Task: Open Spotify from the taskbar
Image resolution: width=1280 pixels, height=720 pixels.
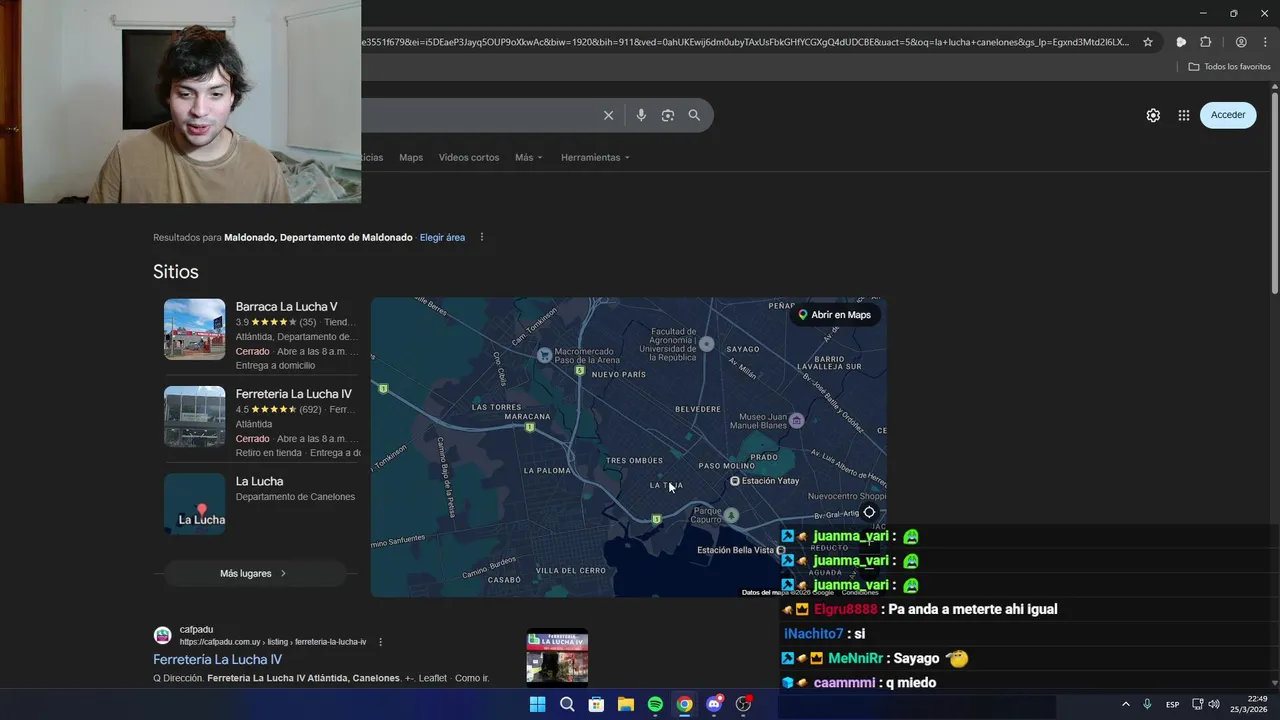Action: click(x=655, y=704)
